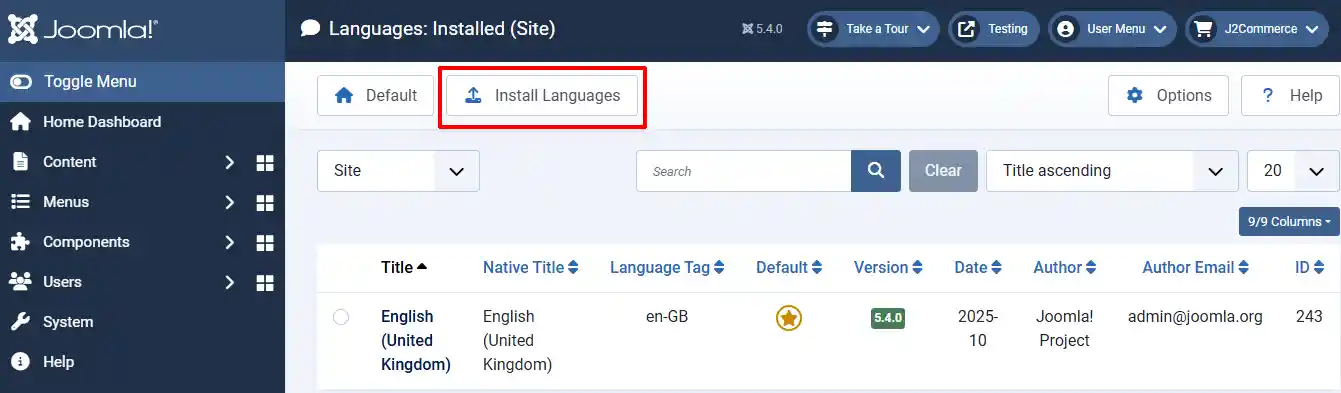Open the Components dashboard grid icon
1341x393 pixels.
pos(265,242)
